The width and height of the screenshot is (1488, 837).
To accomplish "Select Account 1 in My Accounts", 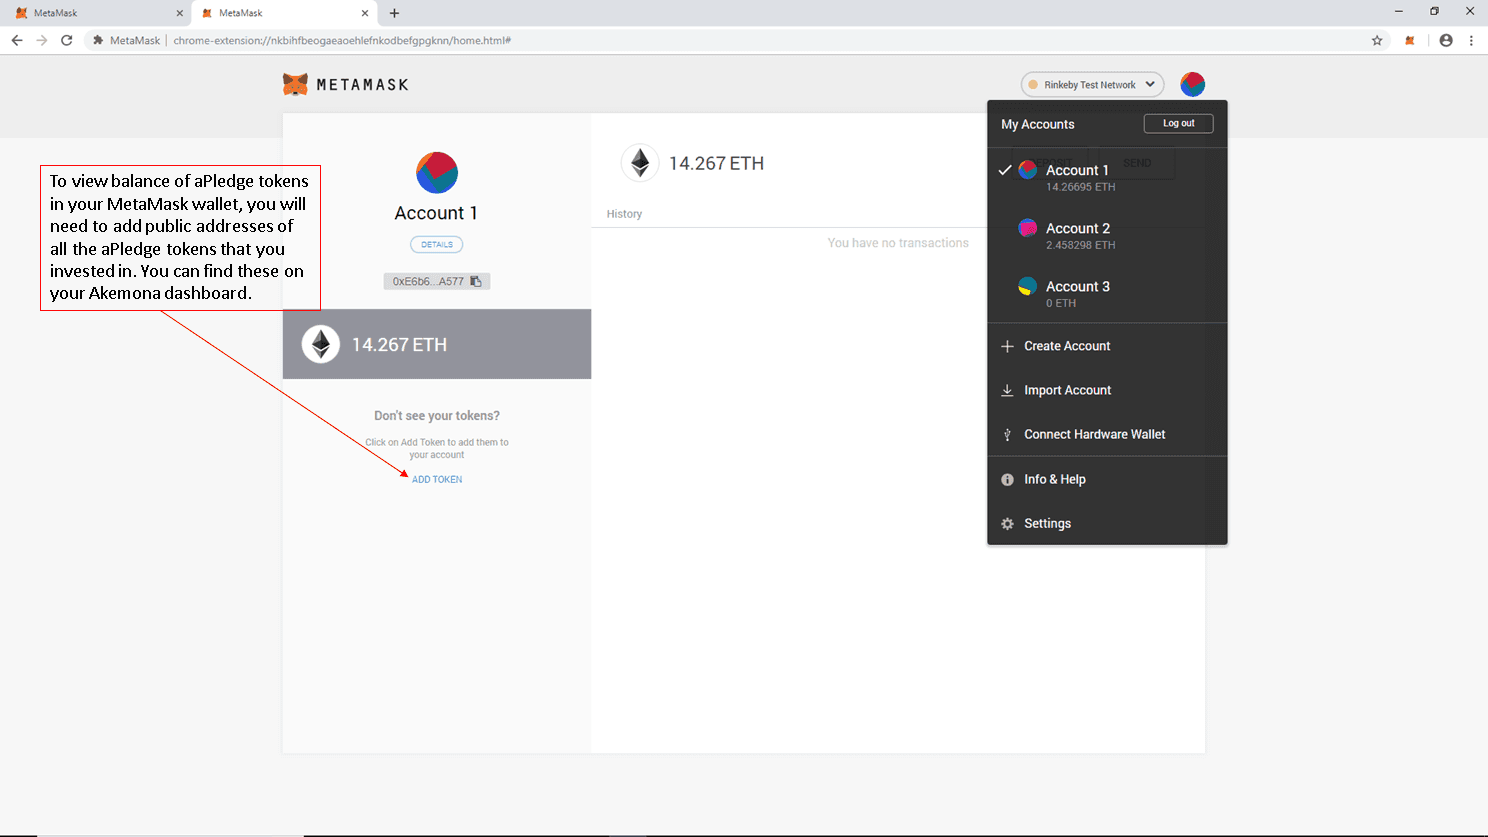I will [1107, 178].
